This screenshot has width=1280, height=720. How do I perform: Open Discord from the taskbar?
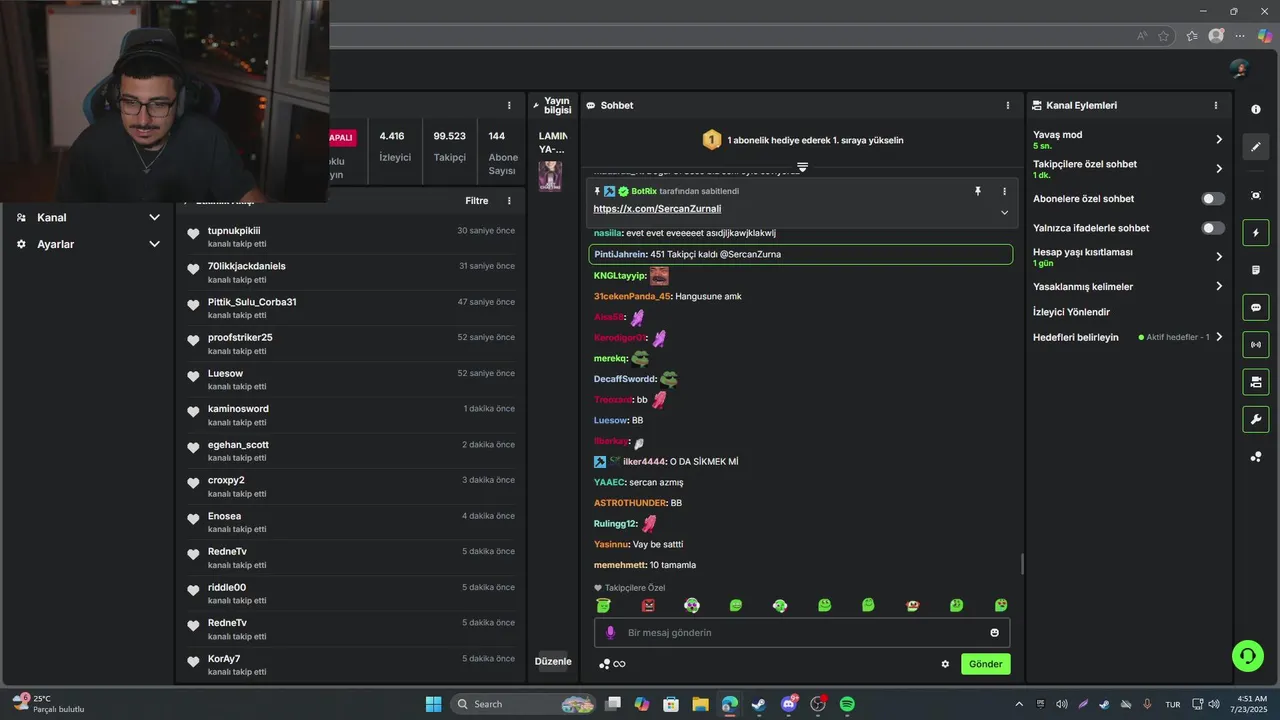pyautogui.click(x=789, y=704)
